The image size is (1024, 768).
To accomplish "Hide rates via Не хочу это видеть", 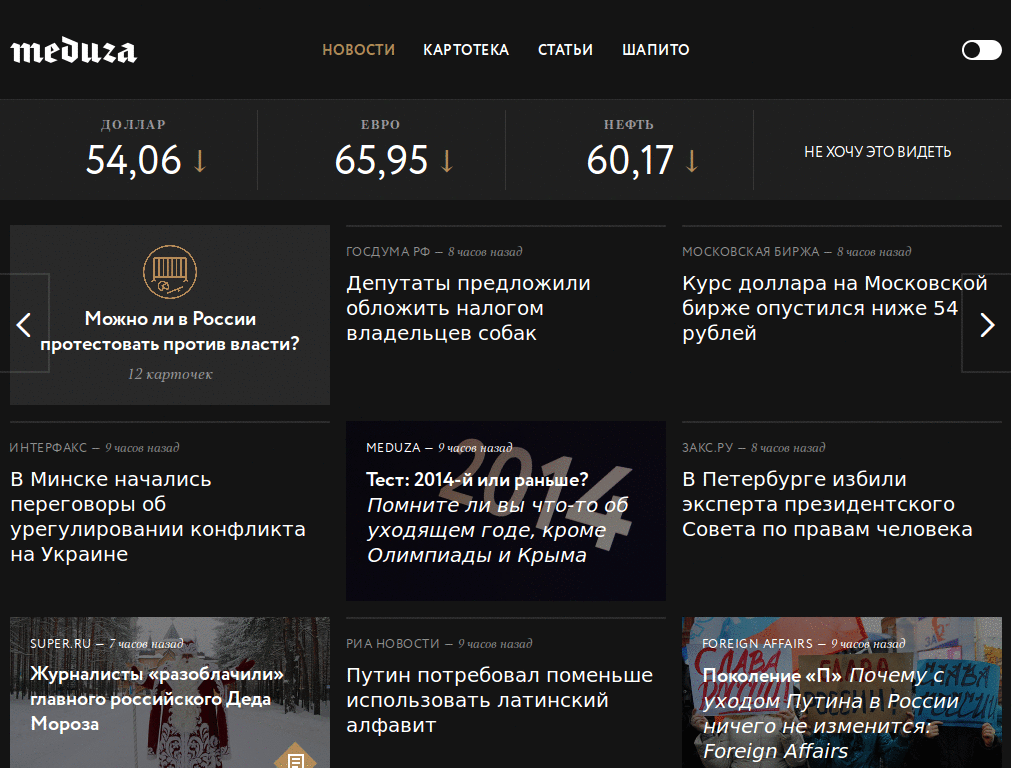I will [877, 152].
